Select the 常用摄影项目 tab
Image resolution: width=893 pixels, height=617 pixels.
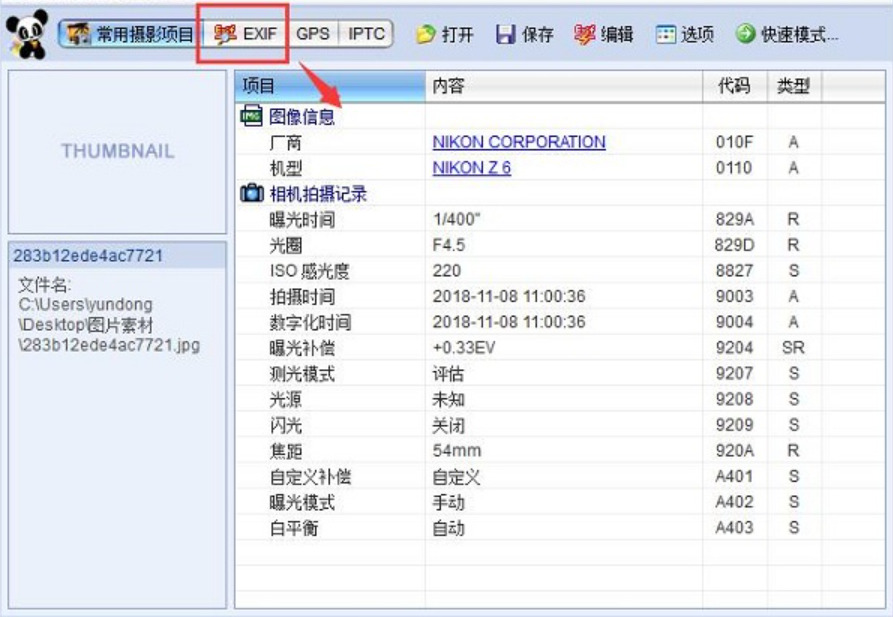pyautogui.click(x=131, y=34)
